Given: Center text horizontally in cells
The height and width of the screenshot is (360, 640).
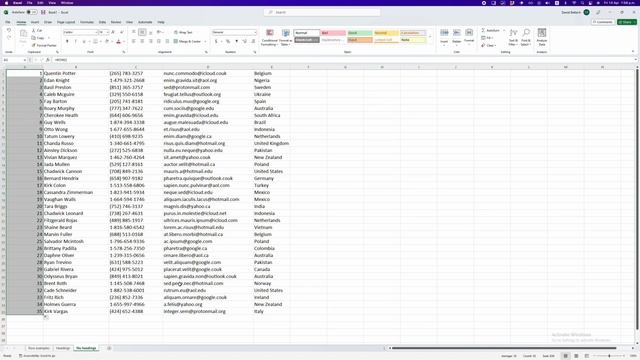Looking at the screenshot, I should (142, 41).
